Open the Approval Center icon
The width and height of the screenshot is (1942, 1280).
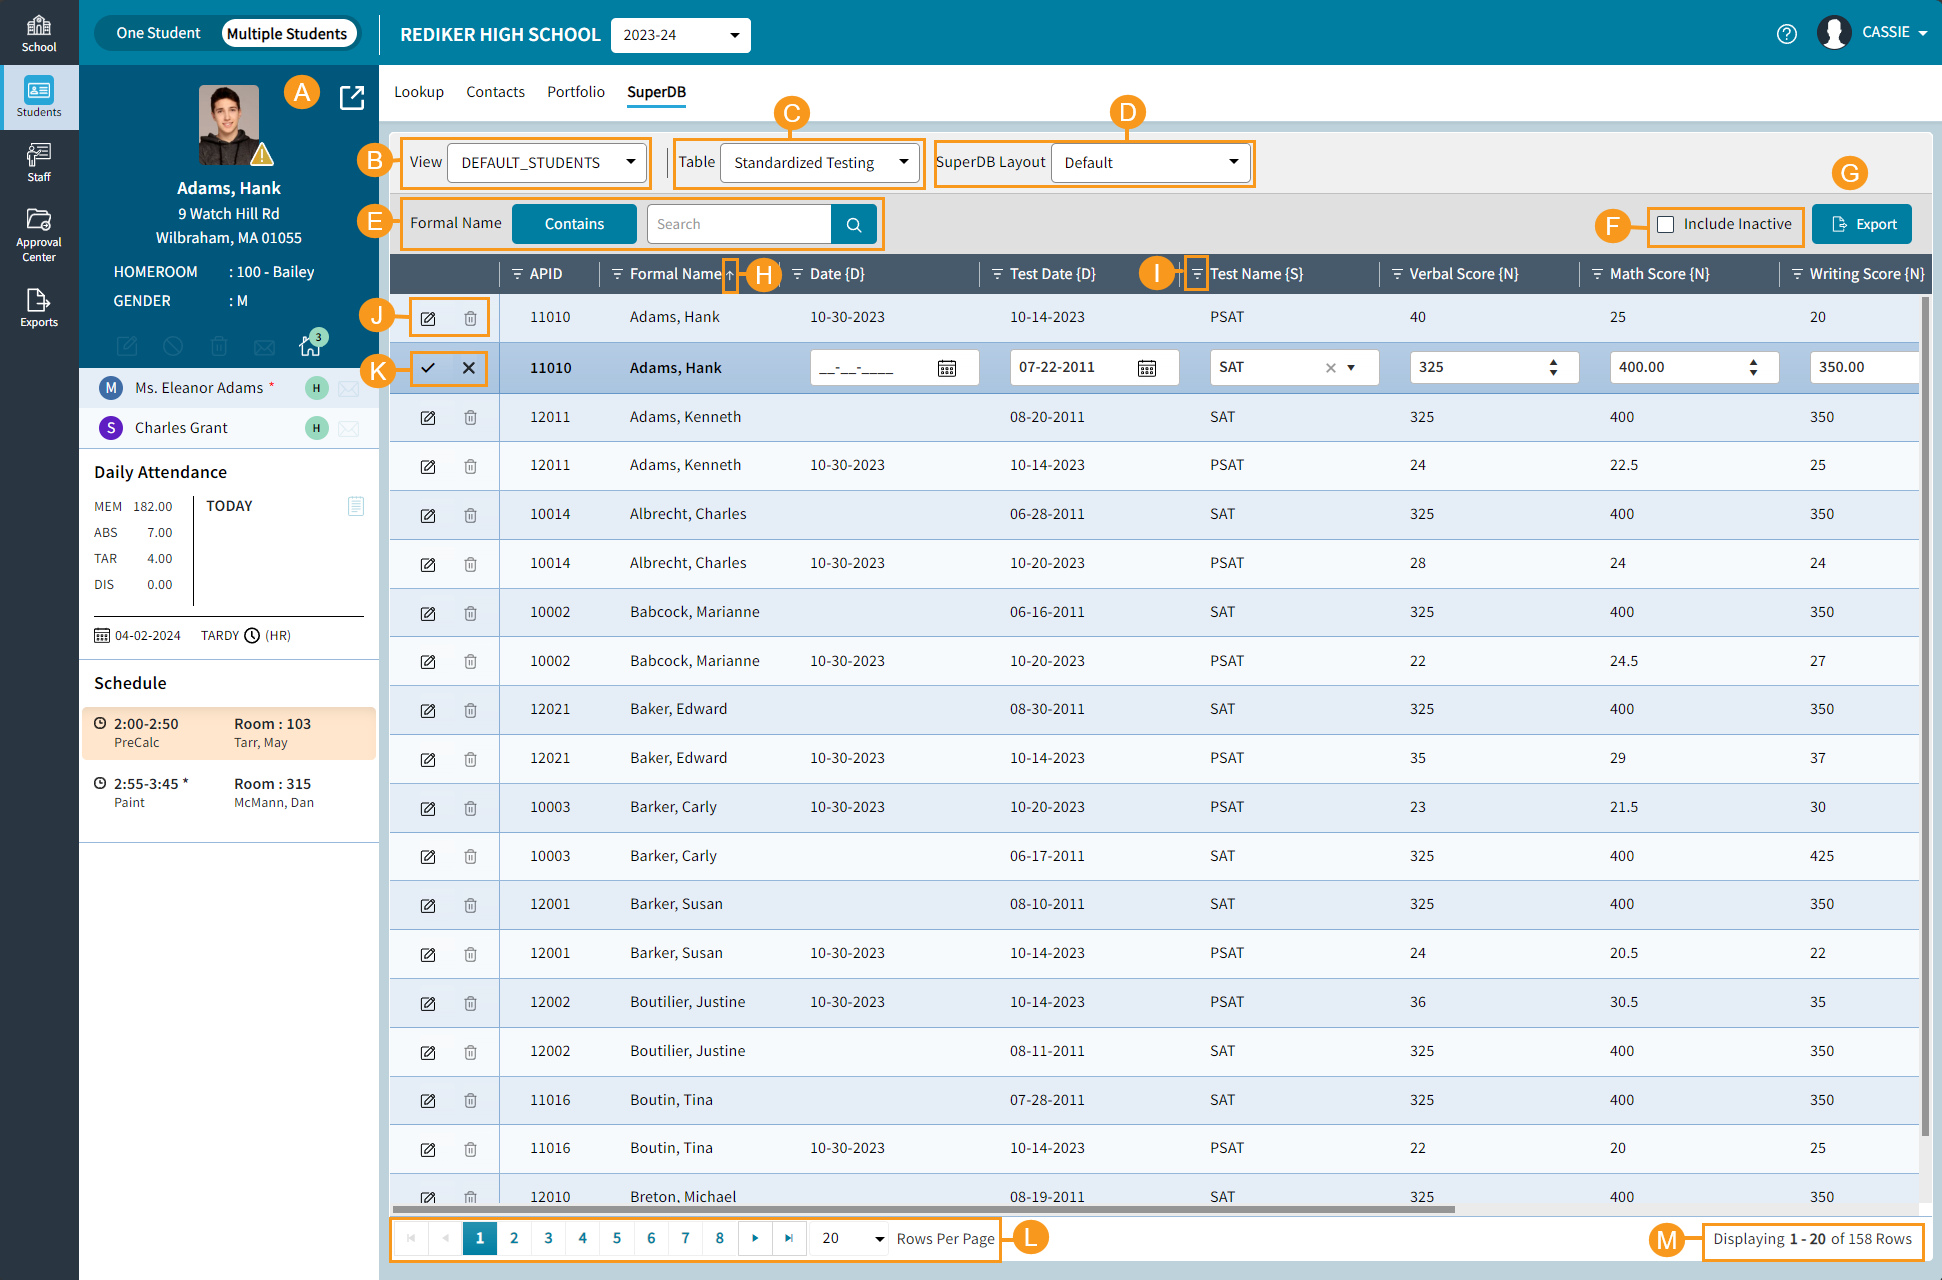[x=39, y=234]
